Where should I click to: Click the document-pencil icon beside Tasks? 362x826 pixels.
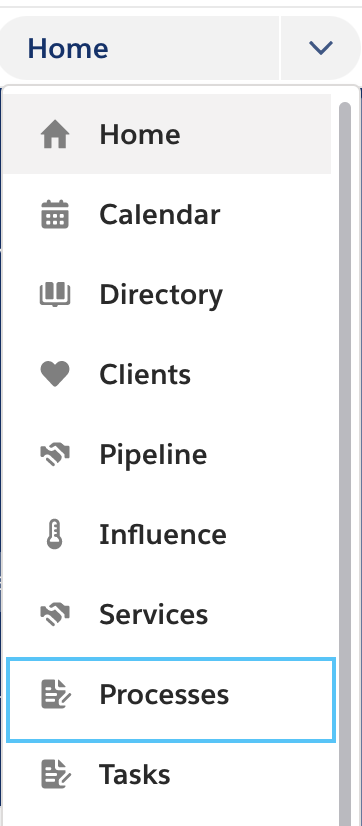coord(56,774)
